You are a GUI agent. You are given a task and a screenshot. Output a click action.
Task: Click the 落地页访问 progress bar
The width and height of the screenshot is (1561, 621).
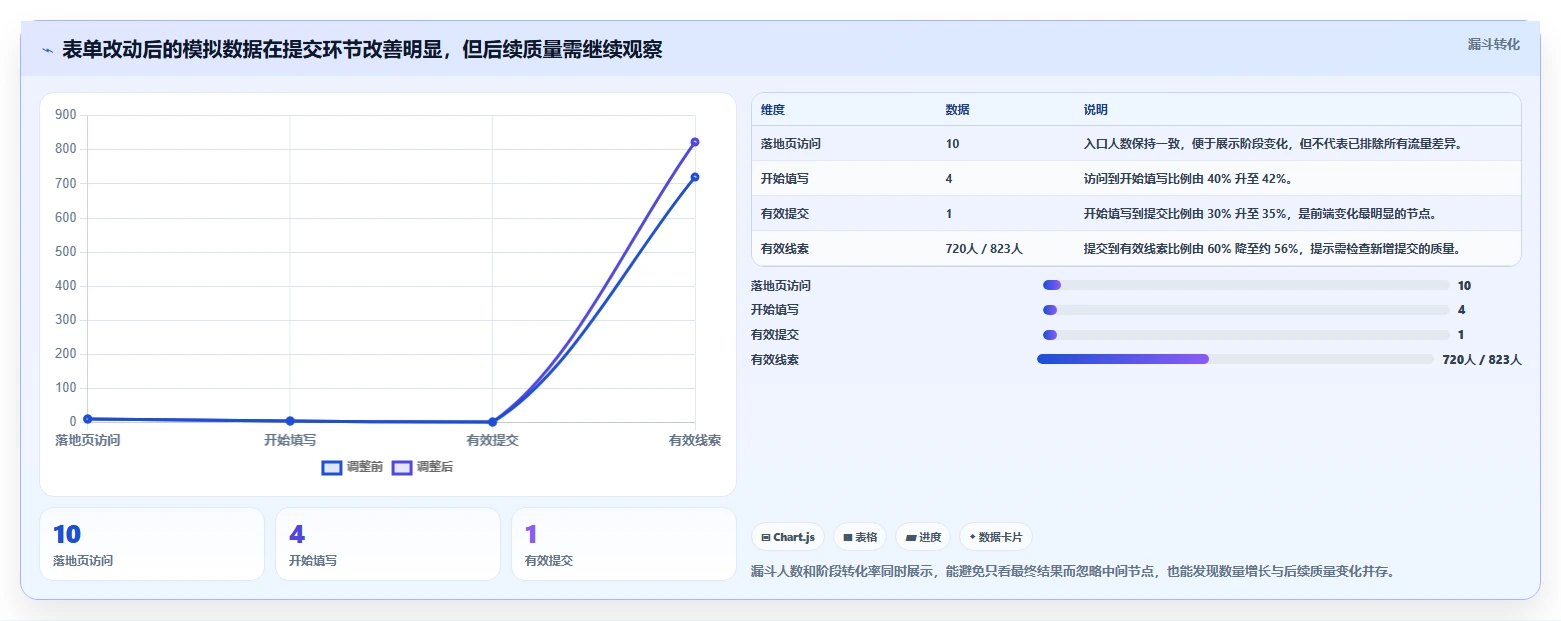point(1245,286)
